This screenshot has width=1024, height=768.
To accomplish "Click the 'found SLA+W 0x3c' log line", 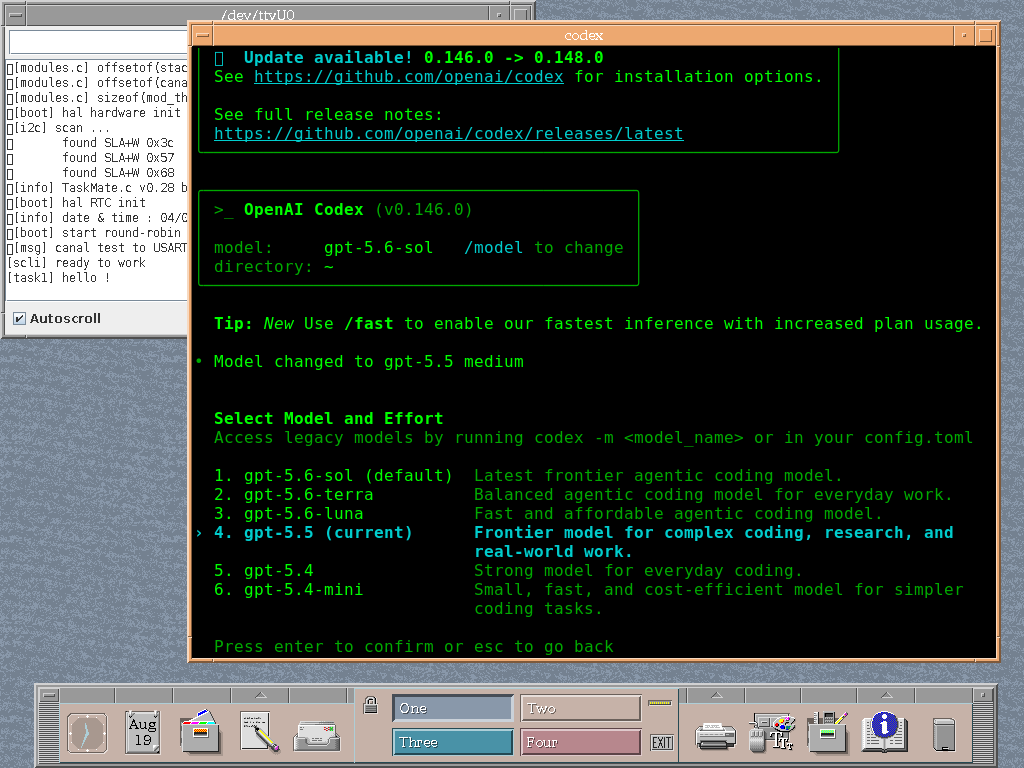I will [x=118, y=142].
